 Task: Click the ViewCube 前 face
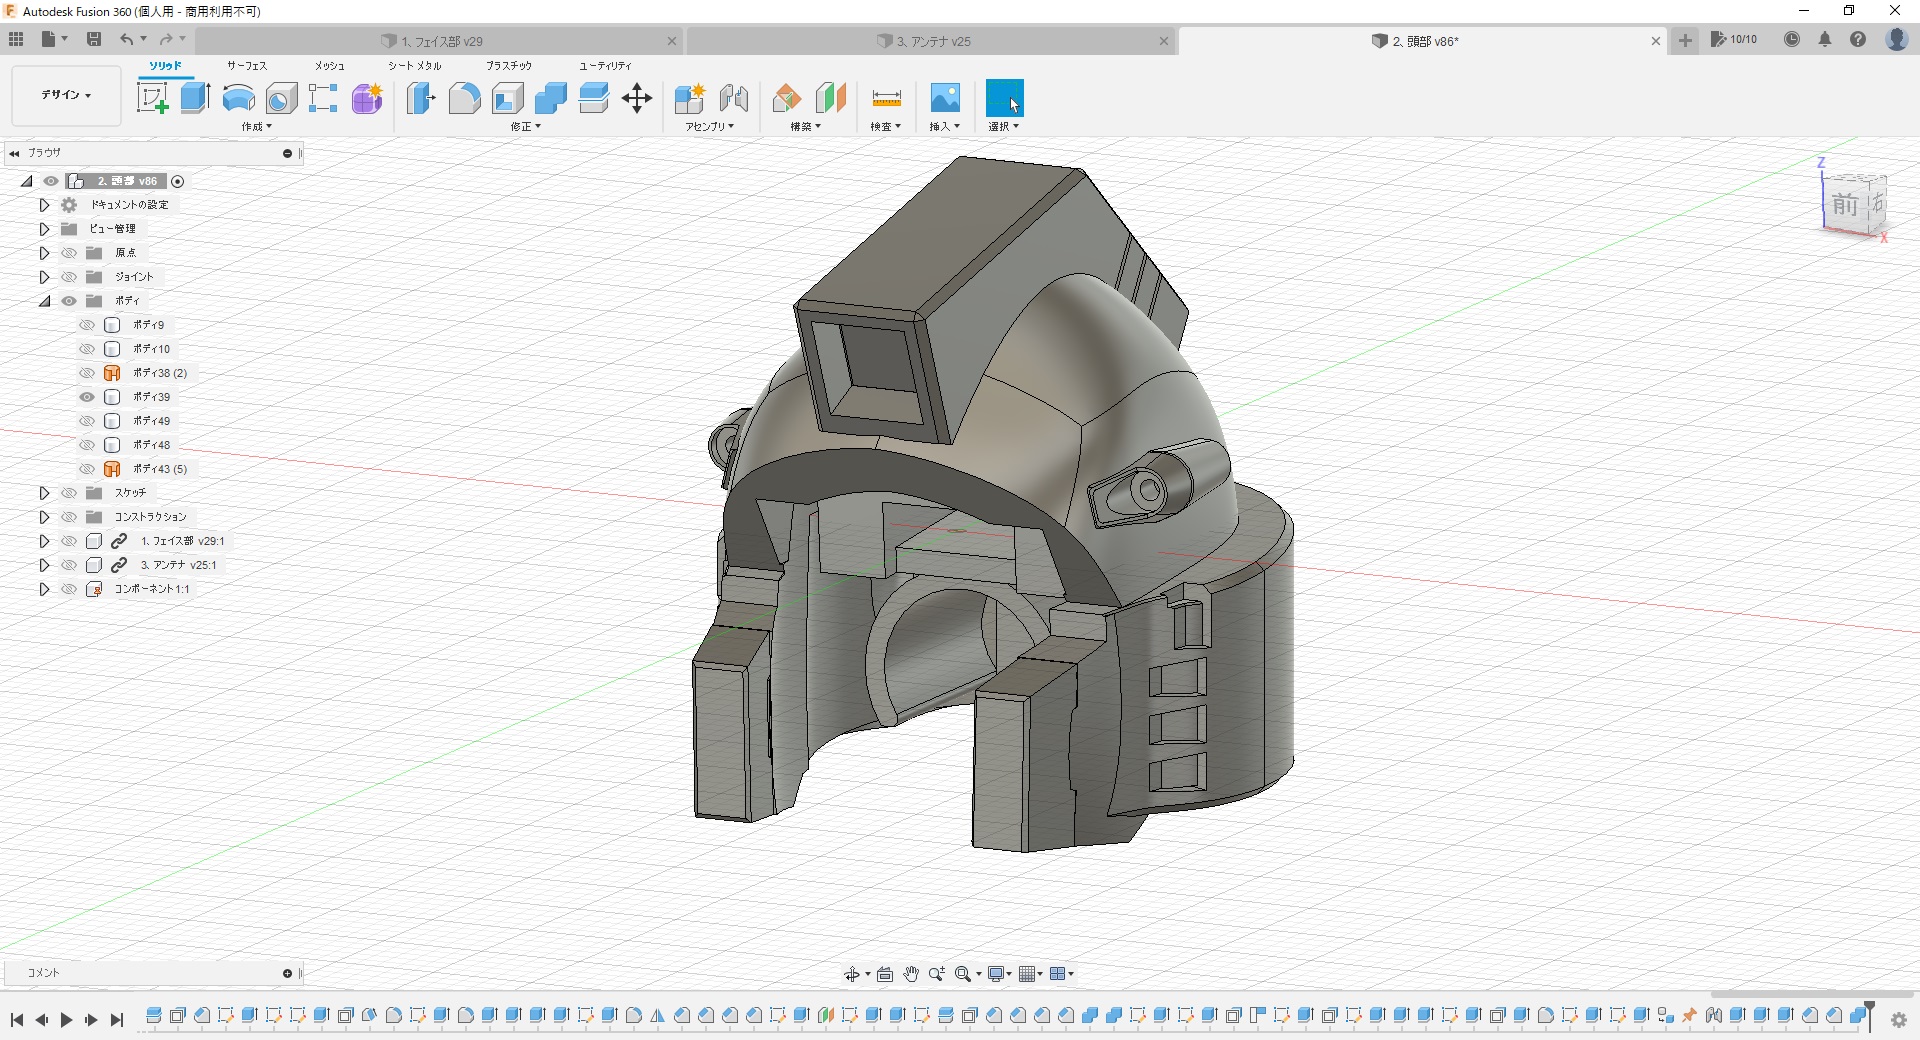point(1844,205)
